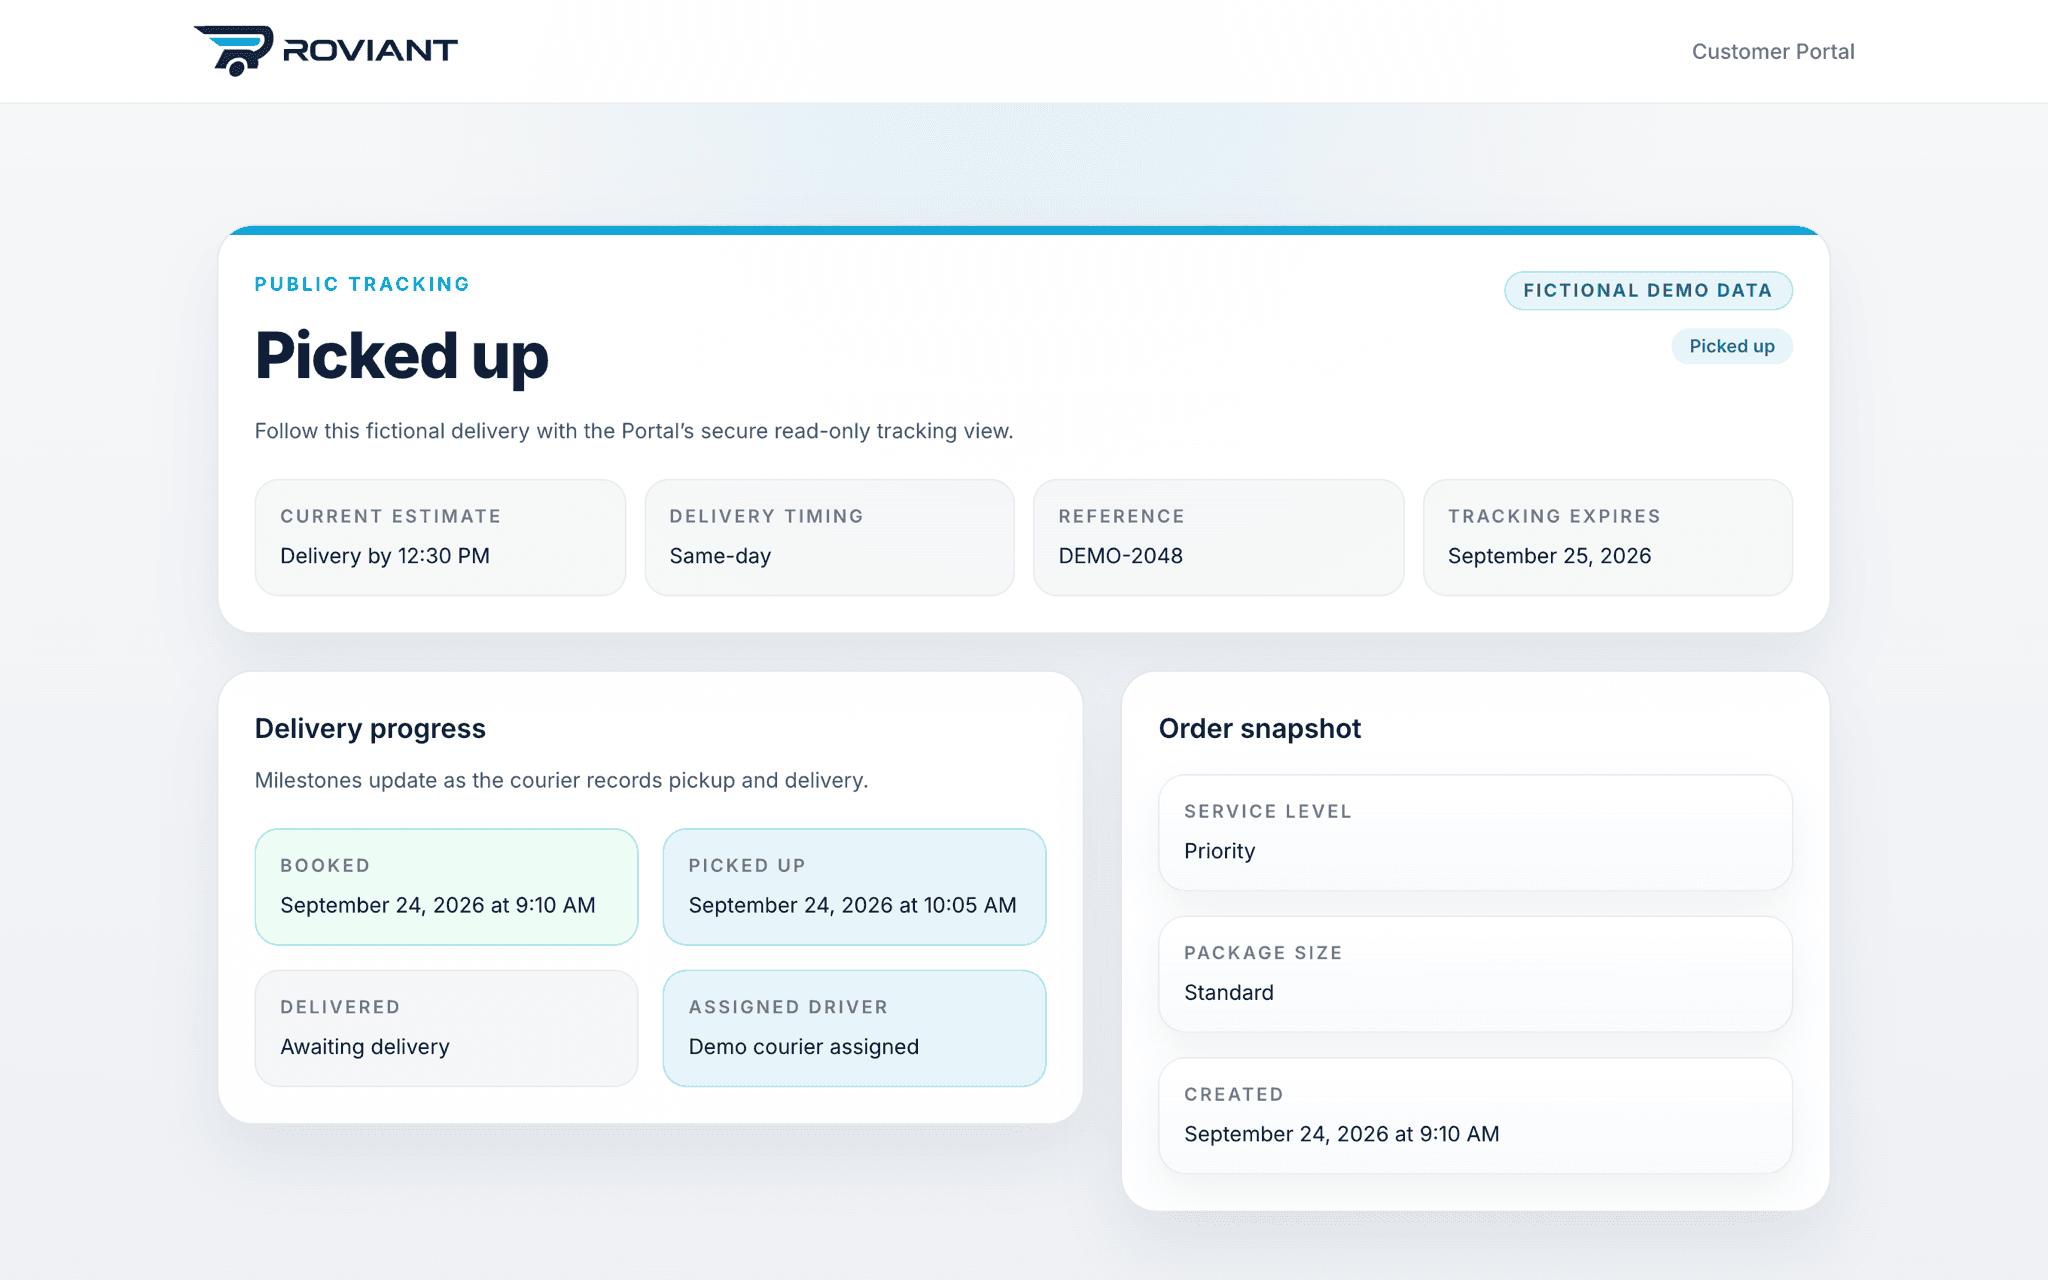The image size is (2048, 1280).
Task: Click the Roviant logo icon
Action: point(234,51)
